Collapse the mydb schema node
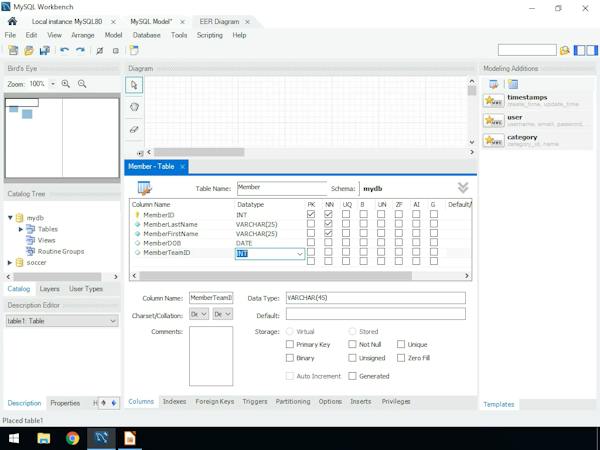600x450 pixels. [10, 218]
